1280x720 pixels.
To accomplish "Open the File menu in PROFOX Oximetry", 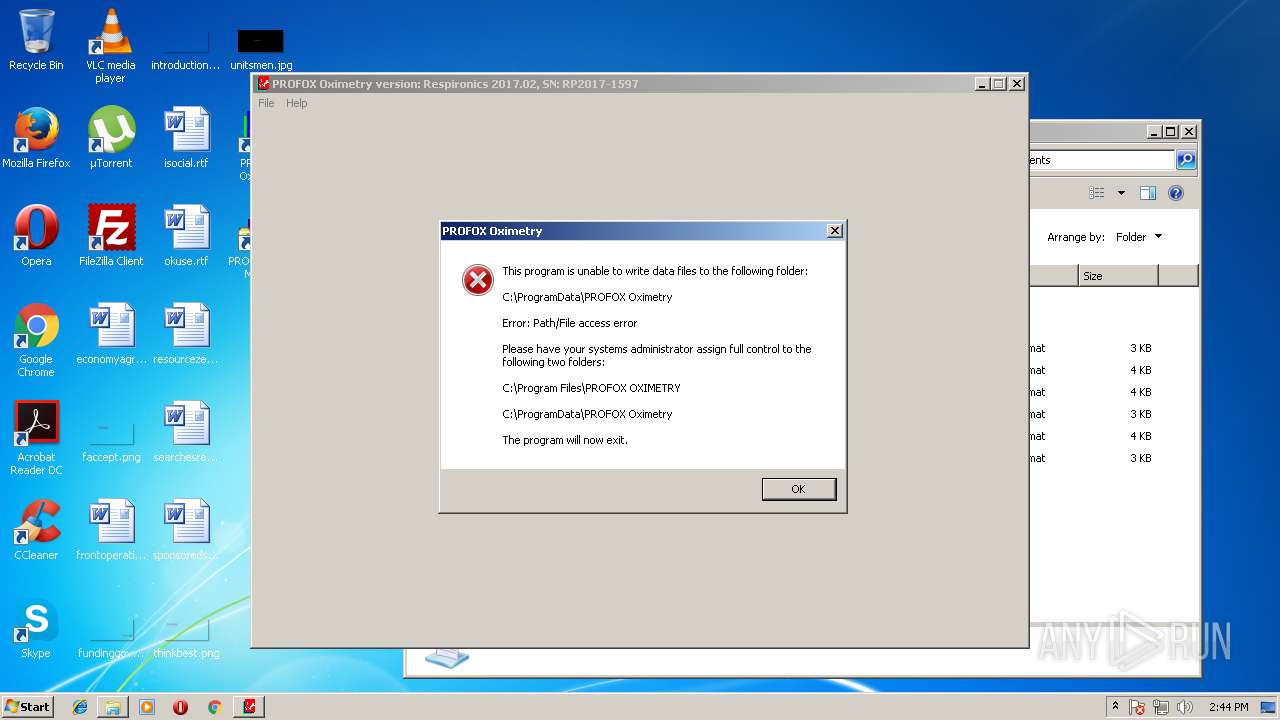I will coord(266,103).
